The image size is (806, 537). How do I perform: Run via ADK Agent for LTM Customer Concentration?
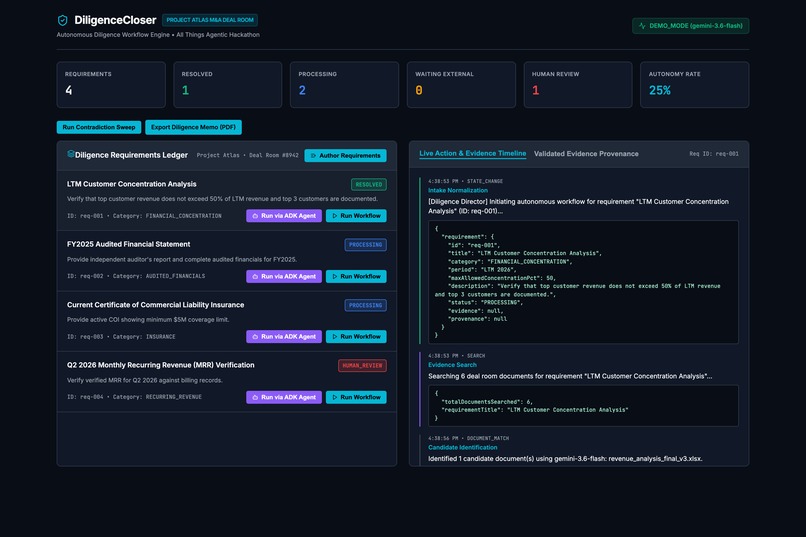[x=284, y=216]
